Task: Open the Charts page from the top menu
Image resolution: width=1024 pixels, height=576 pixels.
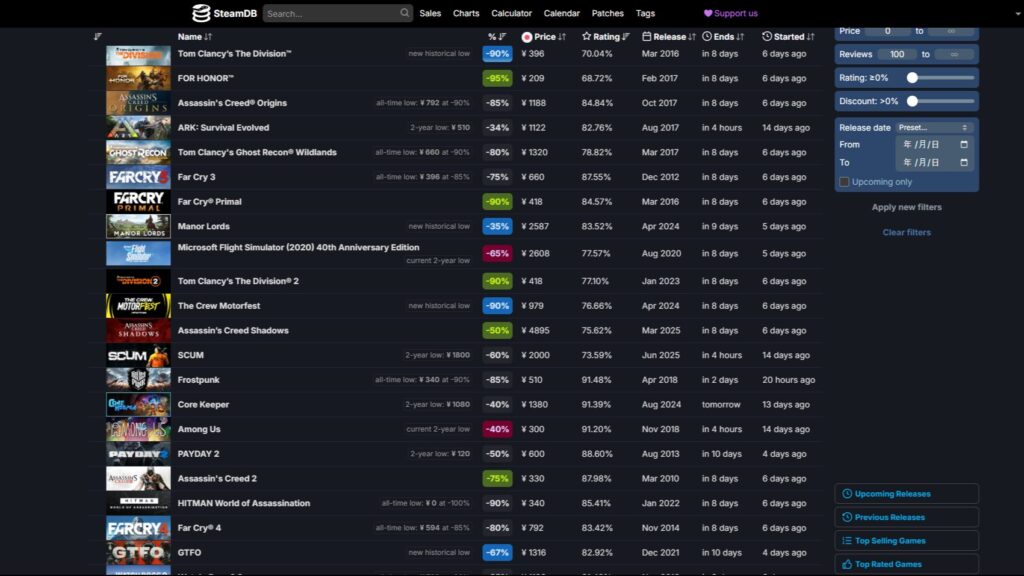Action: (465, 13)
